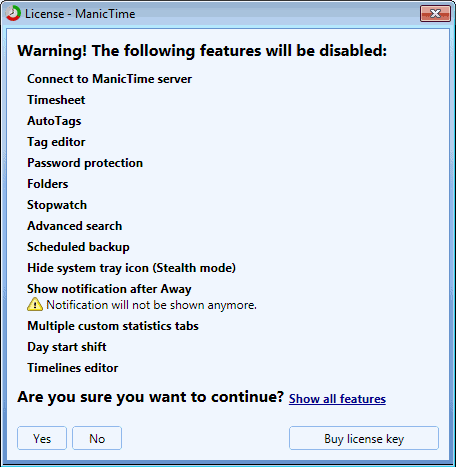Click the Folders feature label
The image size is (456, 467).
(x=48, y=184)
